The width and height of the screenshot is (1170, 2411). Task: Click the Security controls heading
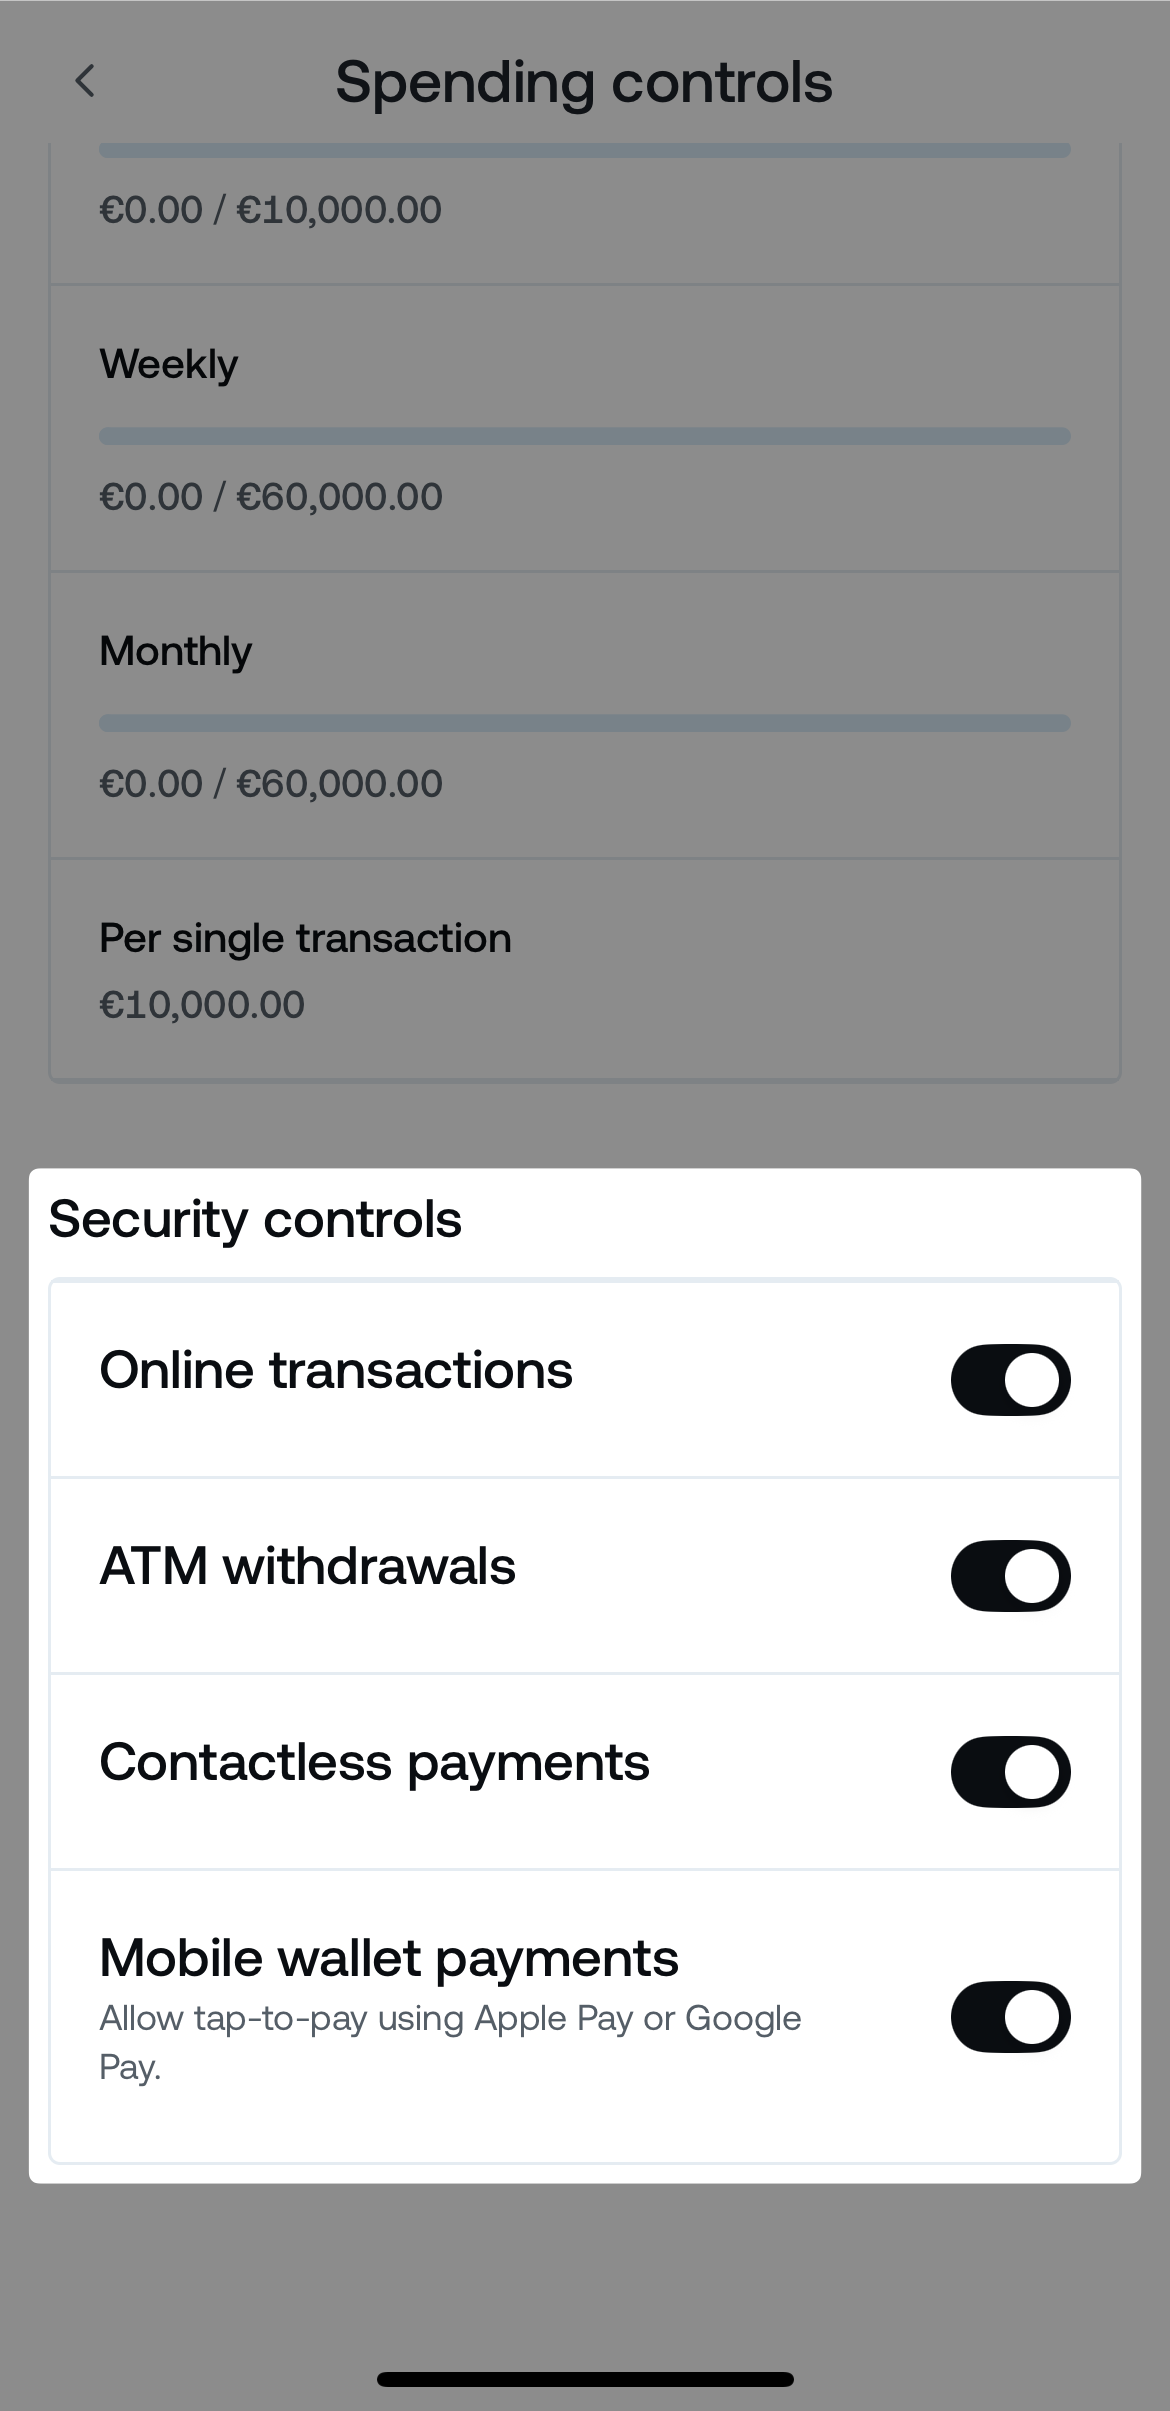pos(255,1219)
